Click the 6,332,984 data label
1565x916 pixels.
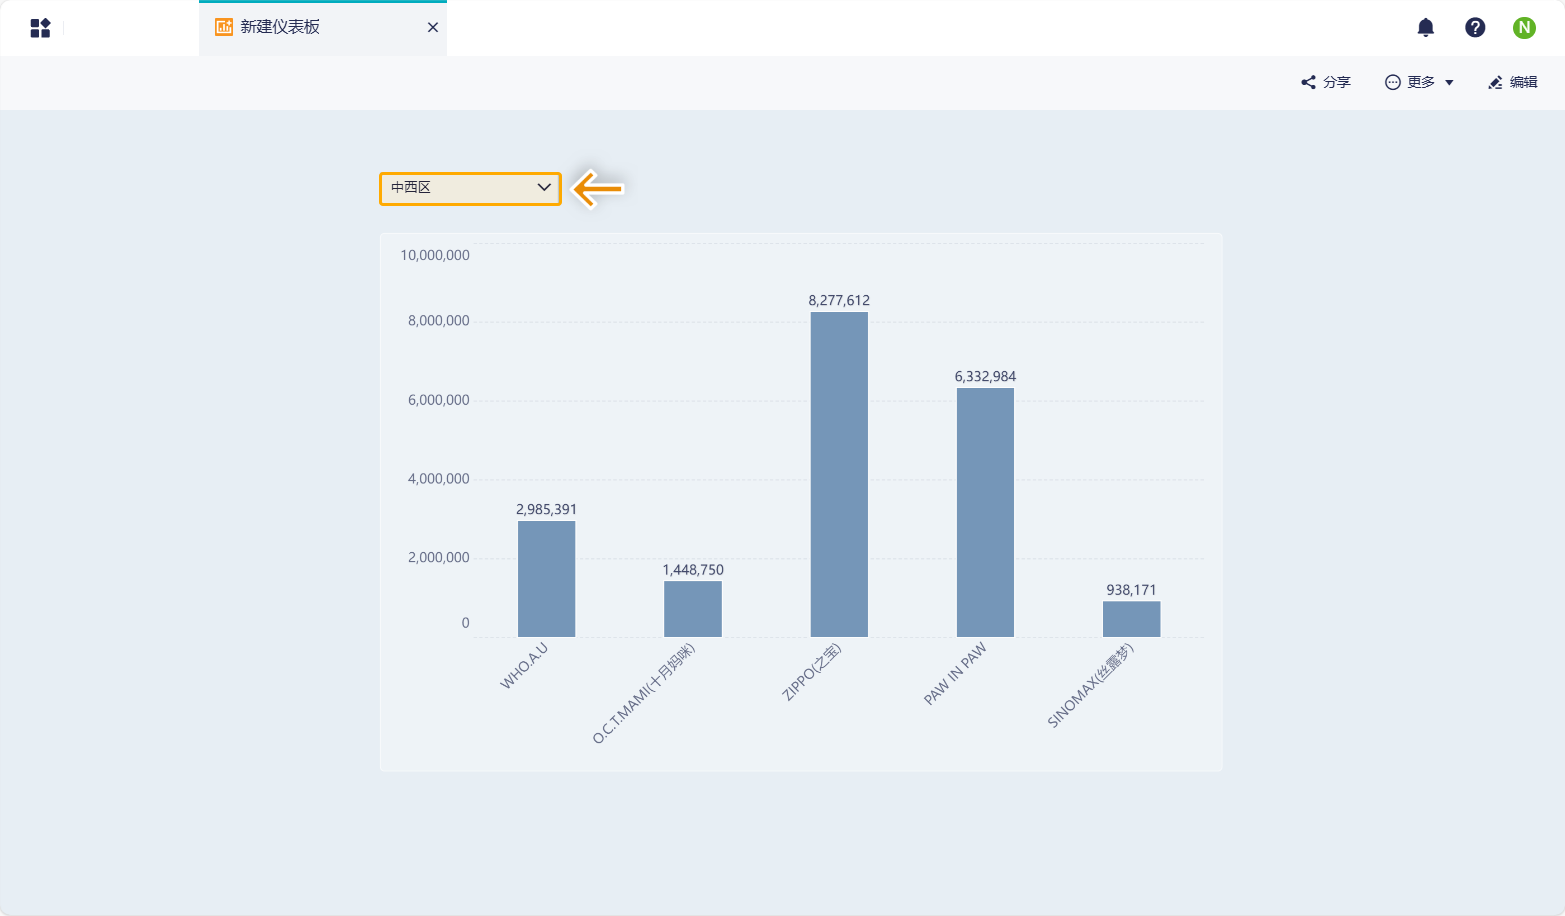click(x=985, y=376)
